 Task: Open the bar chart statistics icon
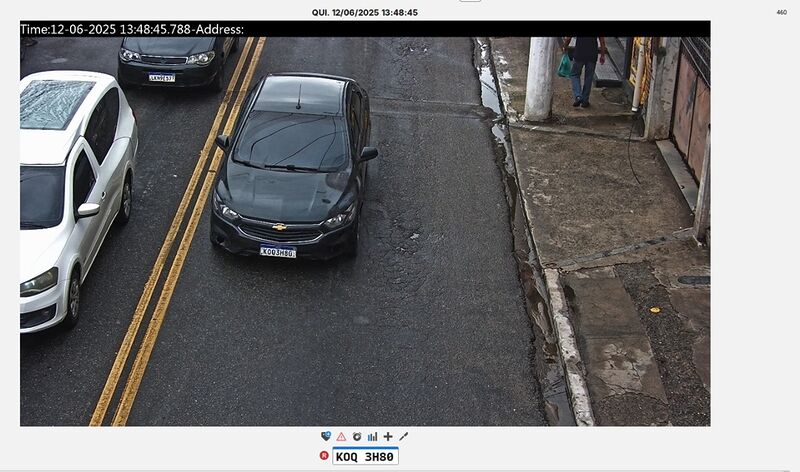pos(372,437)
